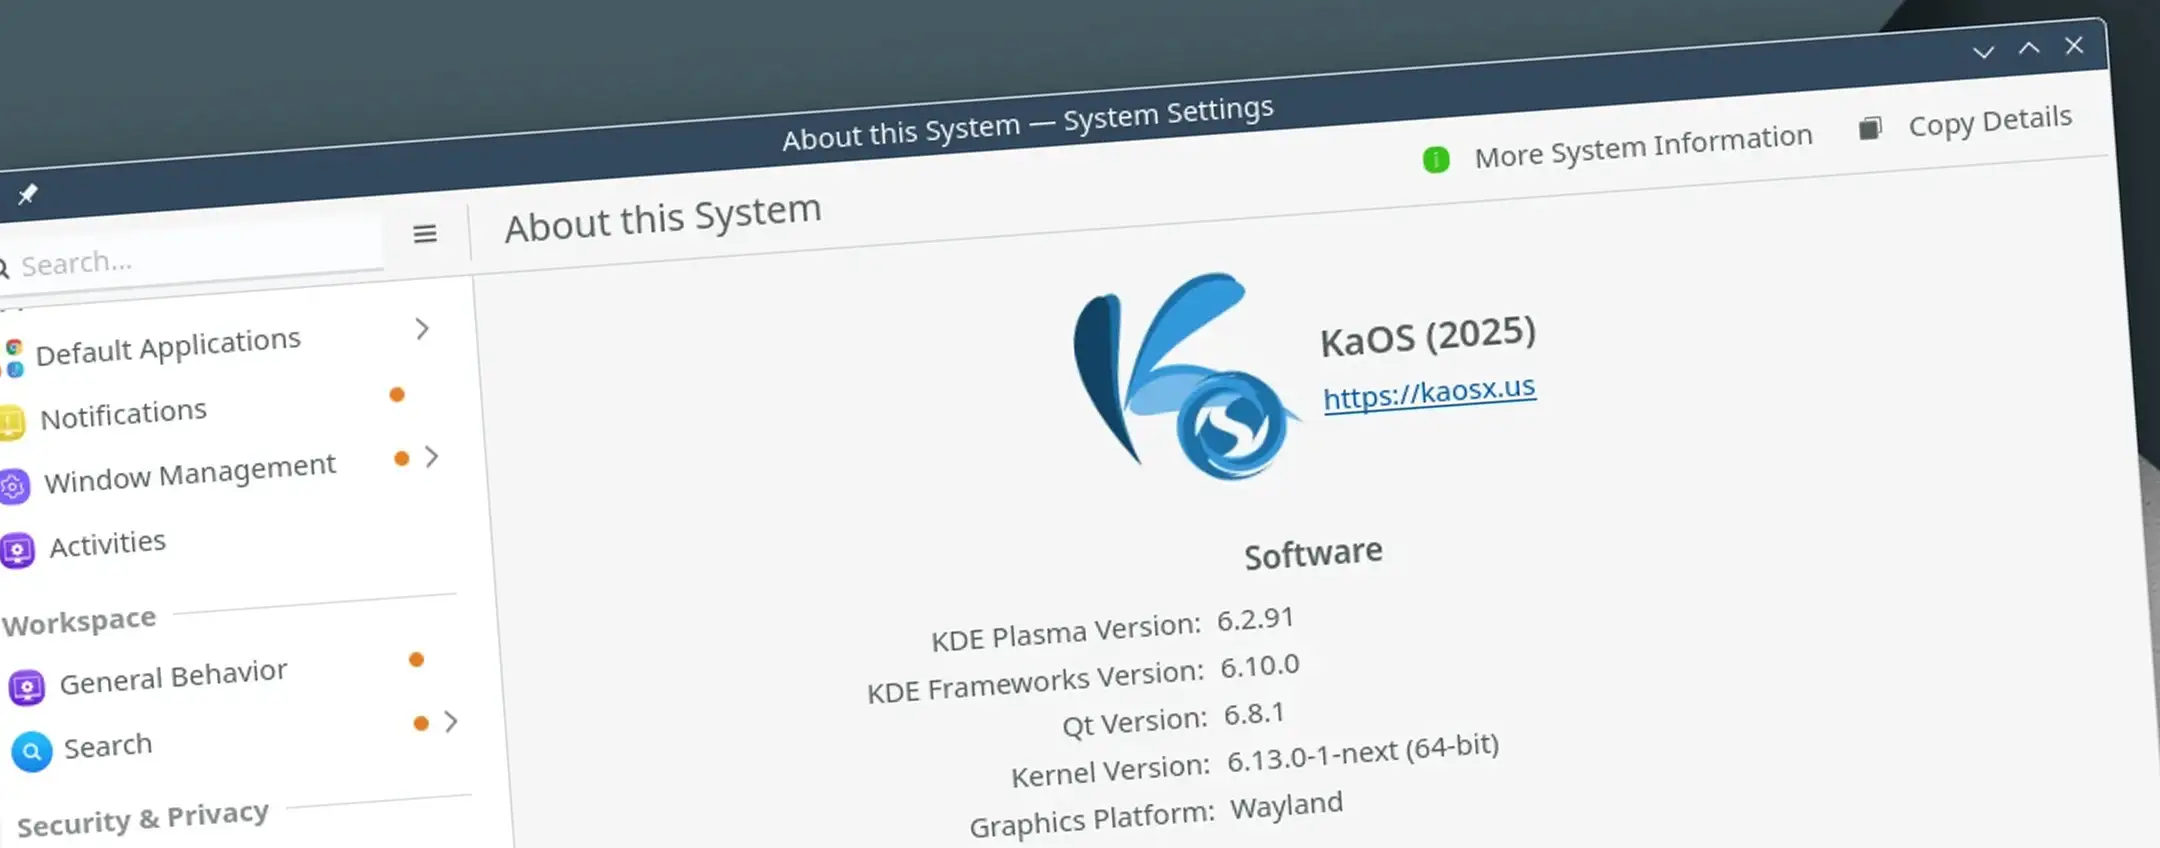Click the Security & Privacy section header
2160x848 pixels.
pyautogui.click(x=143, y=818)
